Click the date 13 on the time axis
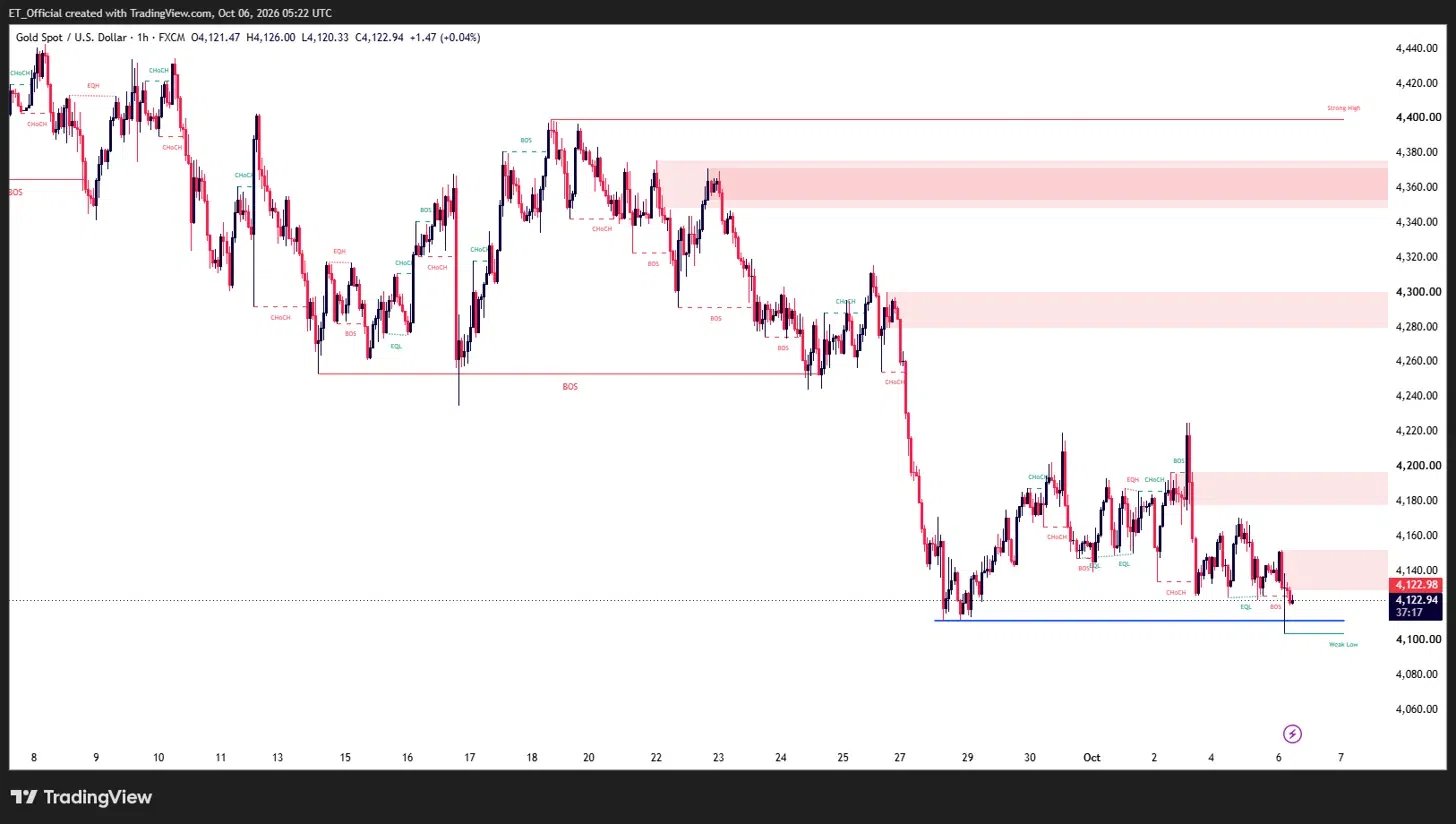 click(x=277, y=758)
